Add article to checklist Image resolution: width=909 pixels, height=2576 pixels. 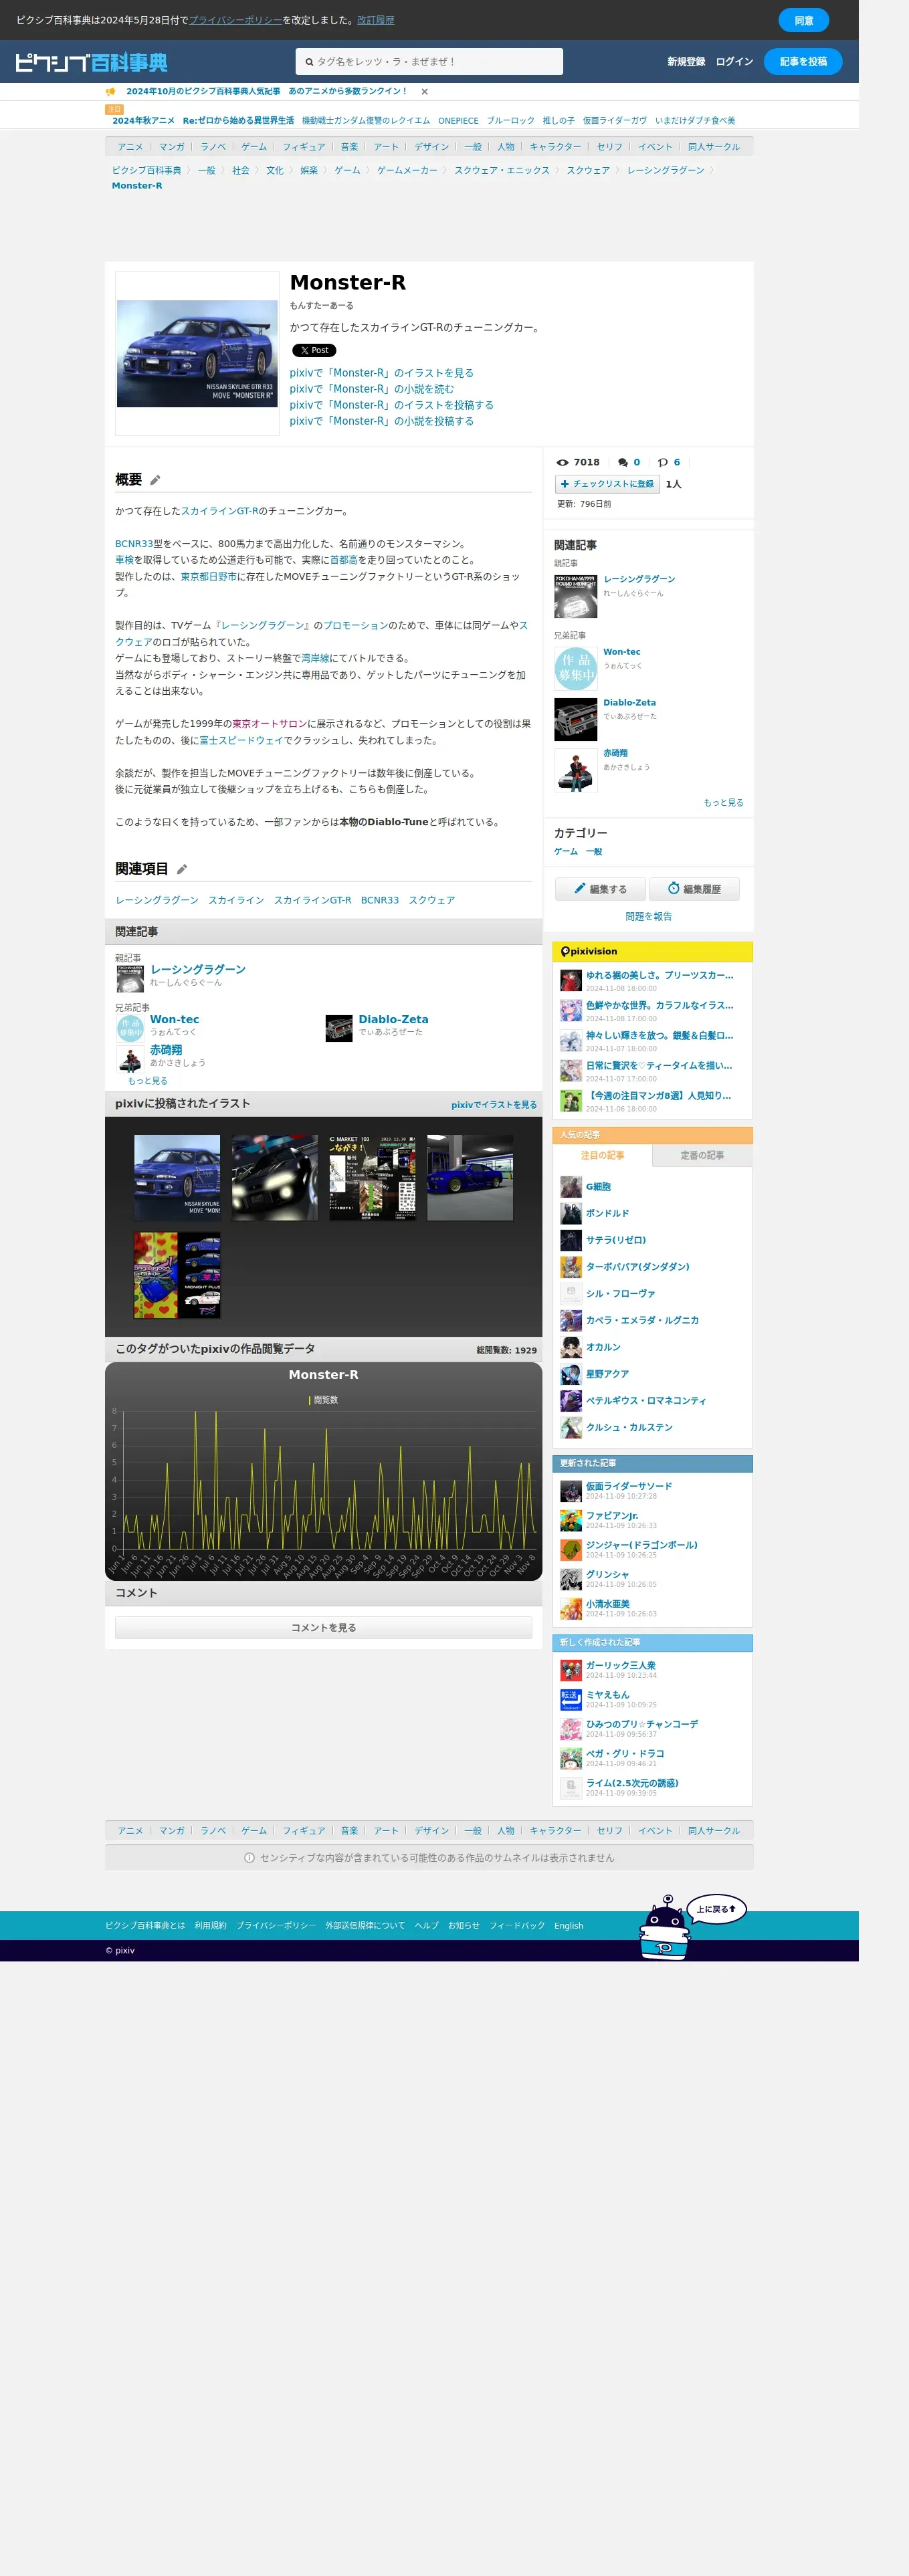[607, 484]
